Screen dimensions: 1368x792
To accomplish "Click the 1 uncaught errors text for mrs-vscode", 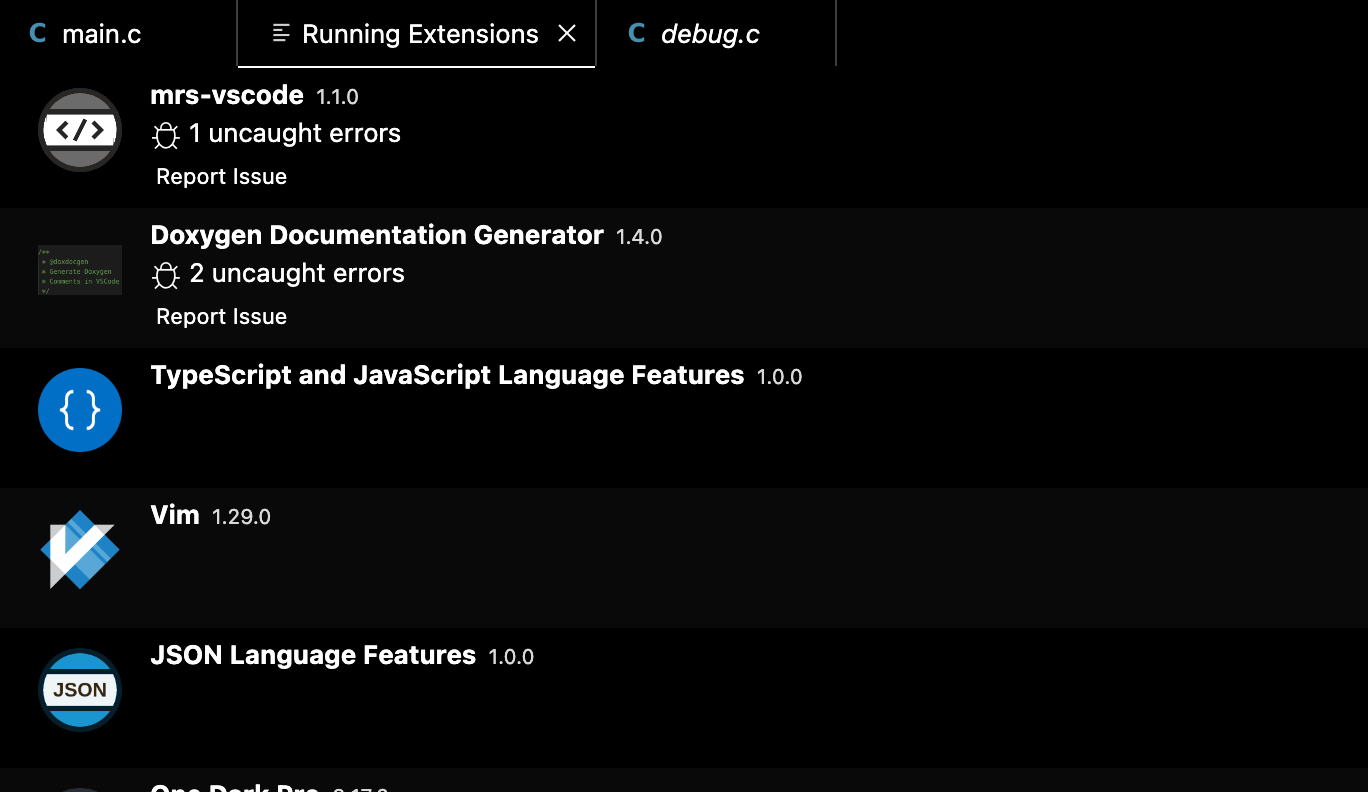I will (x=292, y=133).
